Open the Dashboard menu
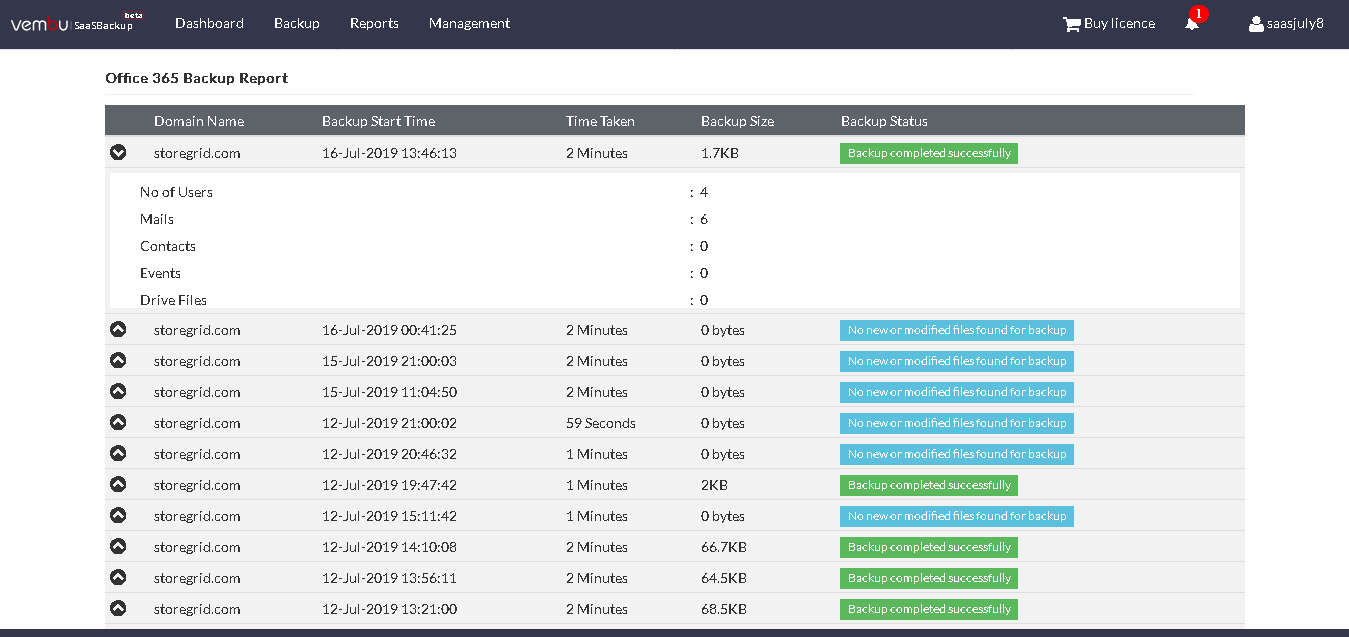 [x=209, y=23]
